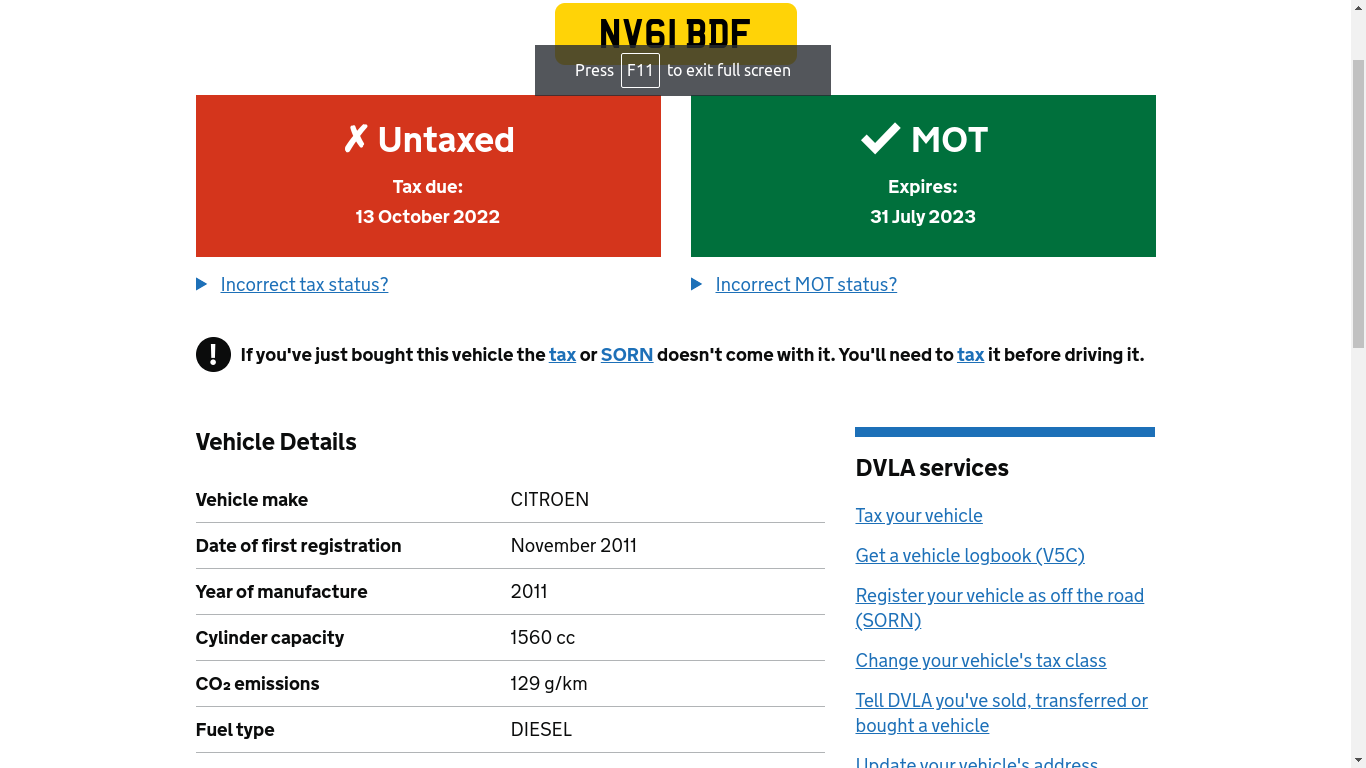Follow the SORN link in warning text
Image resolution: width=1366 pixels, height=768 pixels.
click(x=627, y=354)
